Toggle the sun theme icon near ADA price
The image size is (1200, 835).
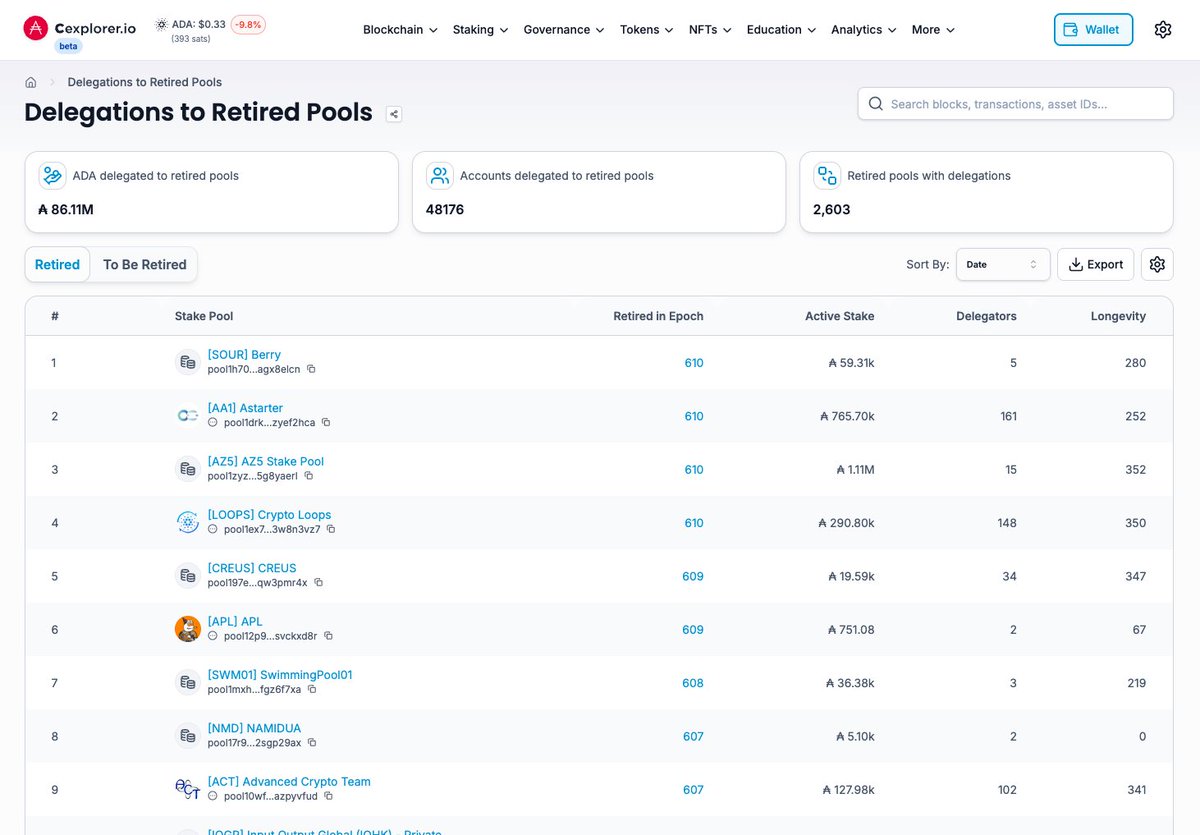point(161,24)
